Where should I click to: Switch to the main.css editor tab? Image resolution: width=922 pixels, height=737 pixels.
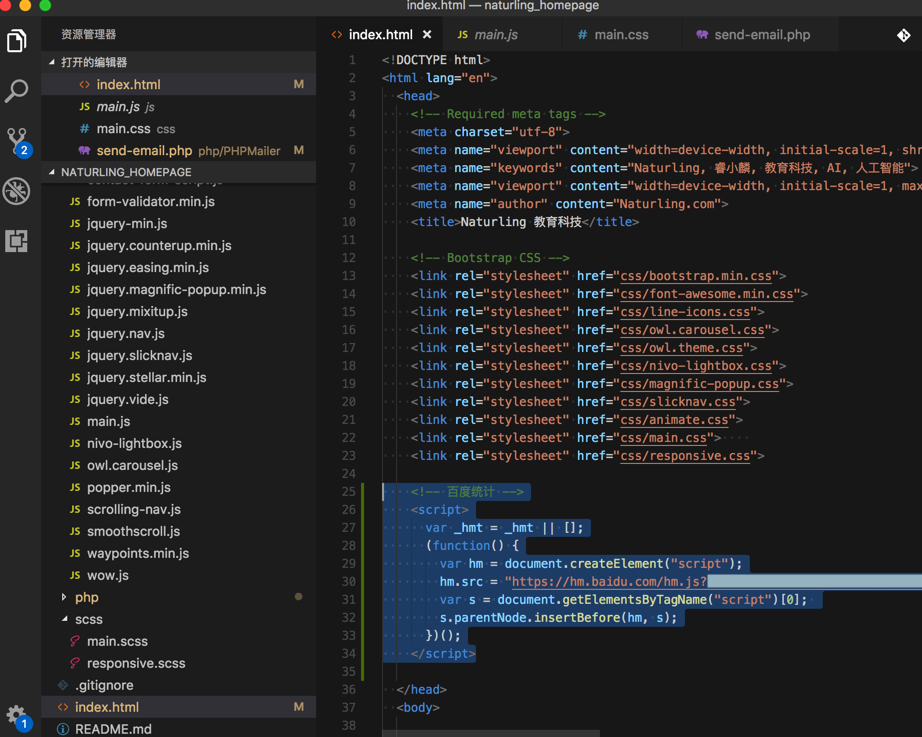tap(620, 35)
